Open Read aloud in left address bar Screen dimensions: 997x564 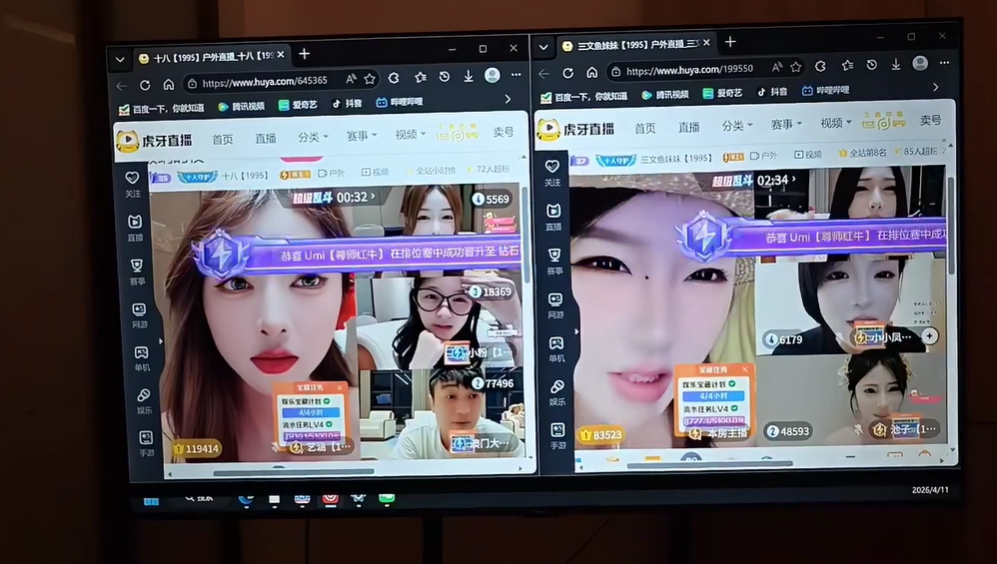351,79
